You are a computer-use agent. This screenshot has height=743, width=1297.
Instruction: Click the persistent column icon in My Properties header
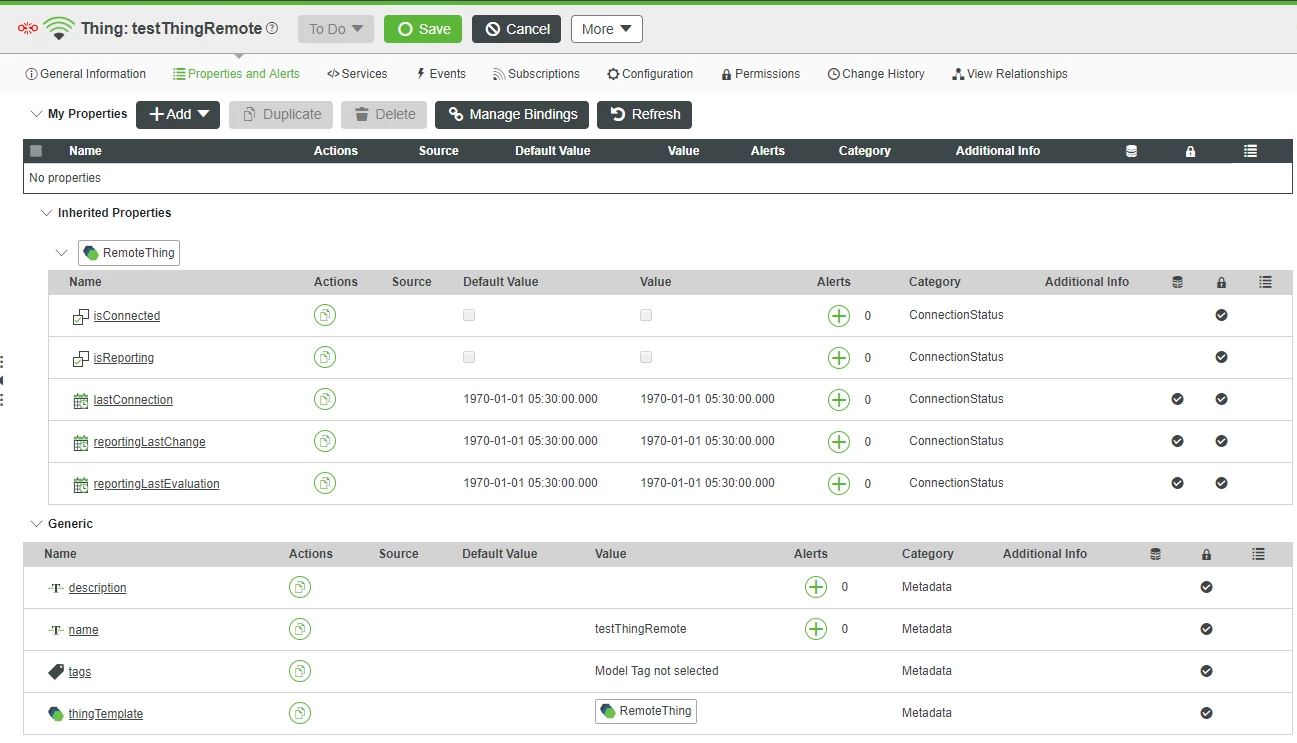point(1131,151)
